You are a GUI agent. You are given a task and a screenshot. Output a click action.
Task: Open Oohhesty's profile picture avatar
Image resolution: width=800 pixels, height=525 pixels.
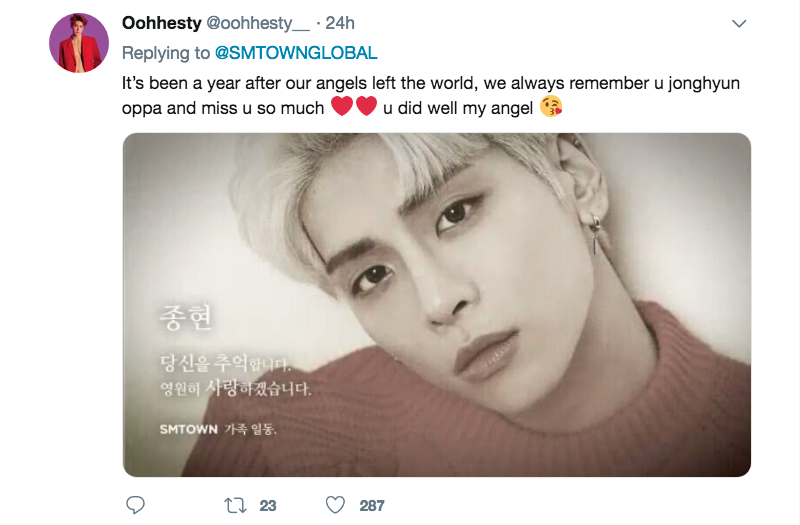pyautogui.click(x=79, y=43)
